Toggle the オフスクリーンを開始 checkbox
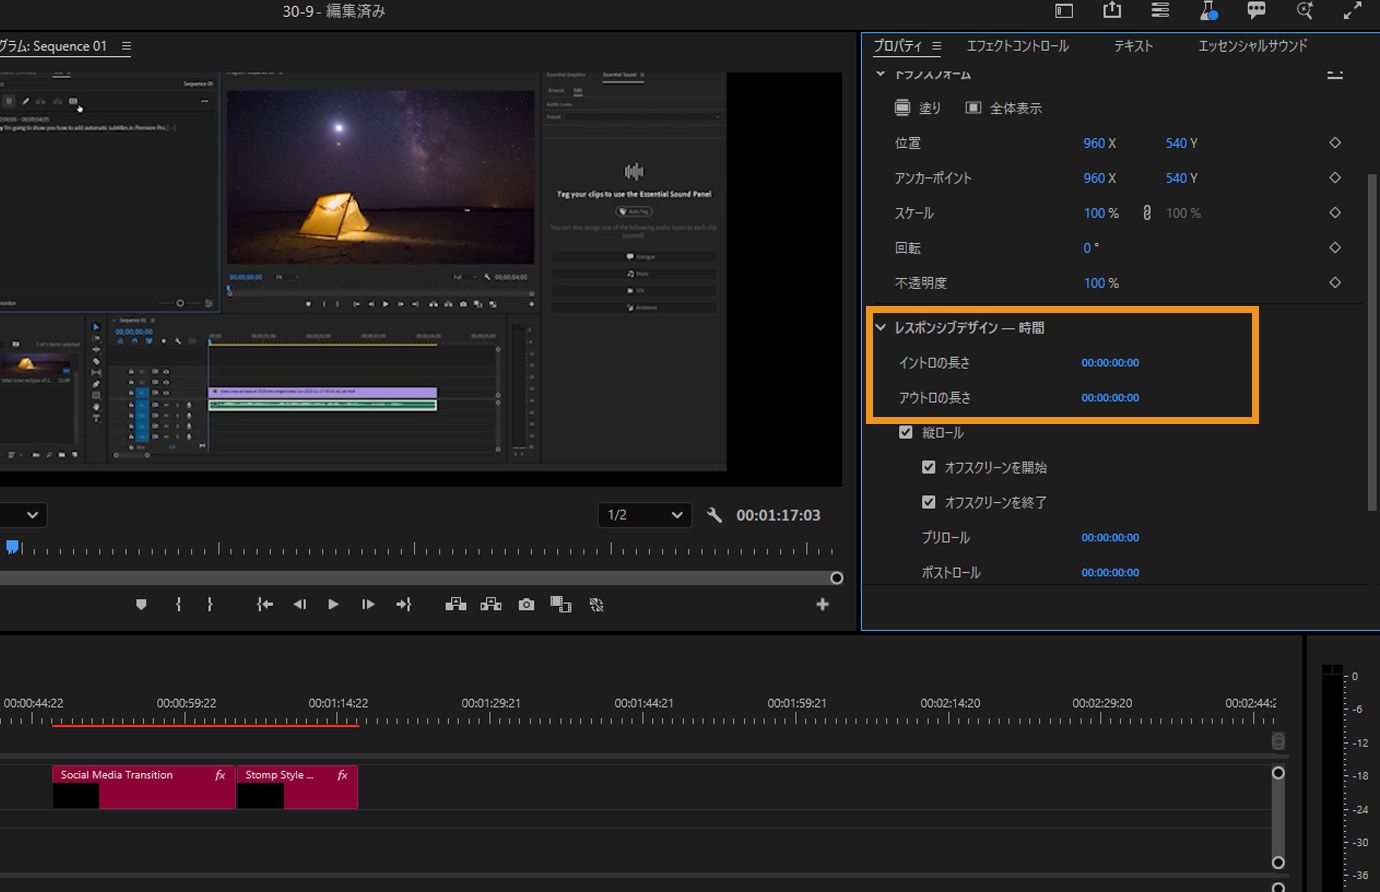The width and height of the screenshot is (1380, 892). [928, 468]
